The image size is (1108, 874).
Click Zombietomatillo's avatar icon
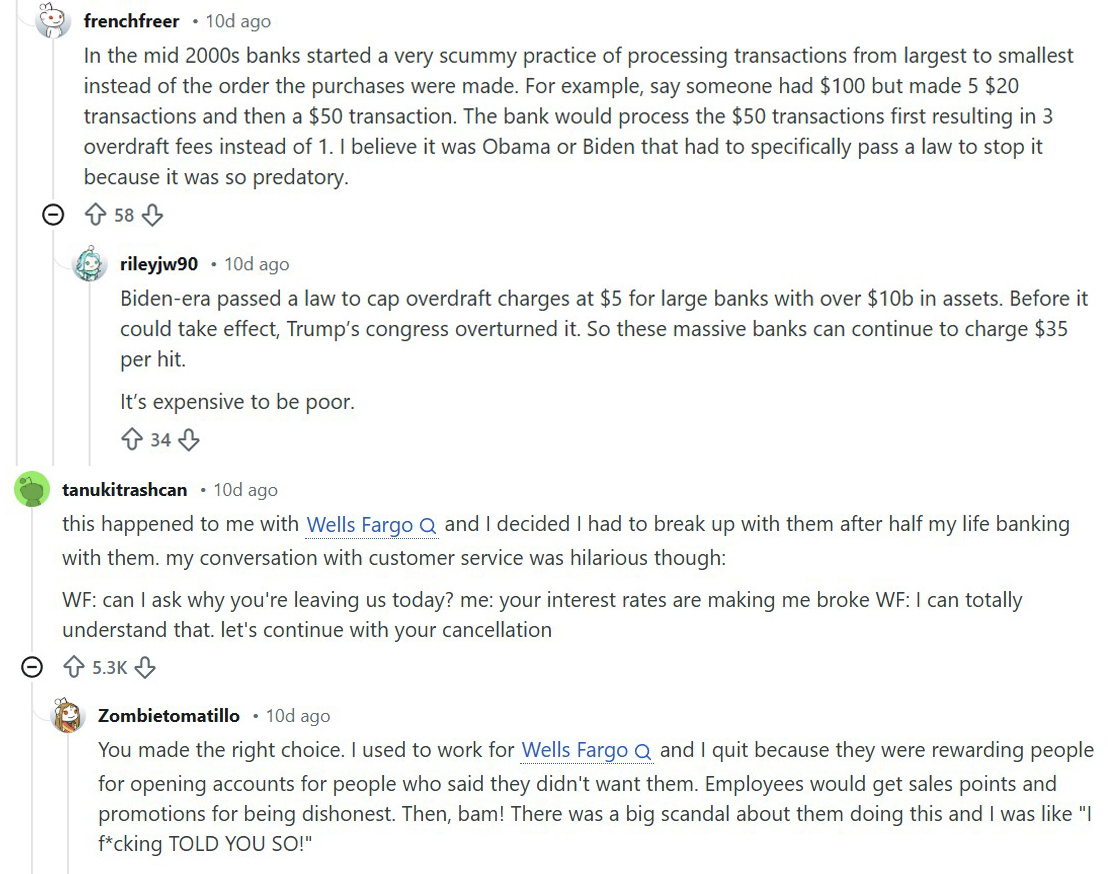(68, 716)
